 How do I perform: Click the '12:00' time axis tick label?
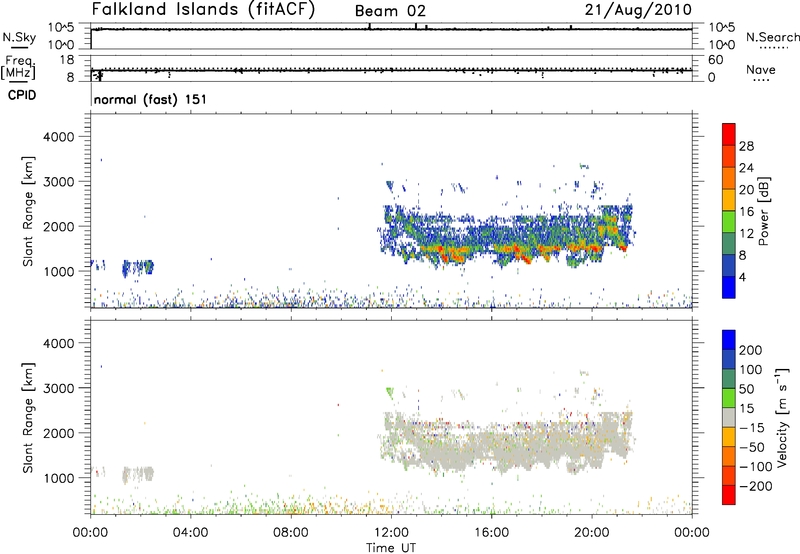tap(391, 533)
